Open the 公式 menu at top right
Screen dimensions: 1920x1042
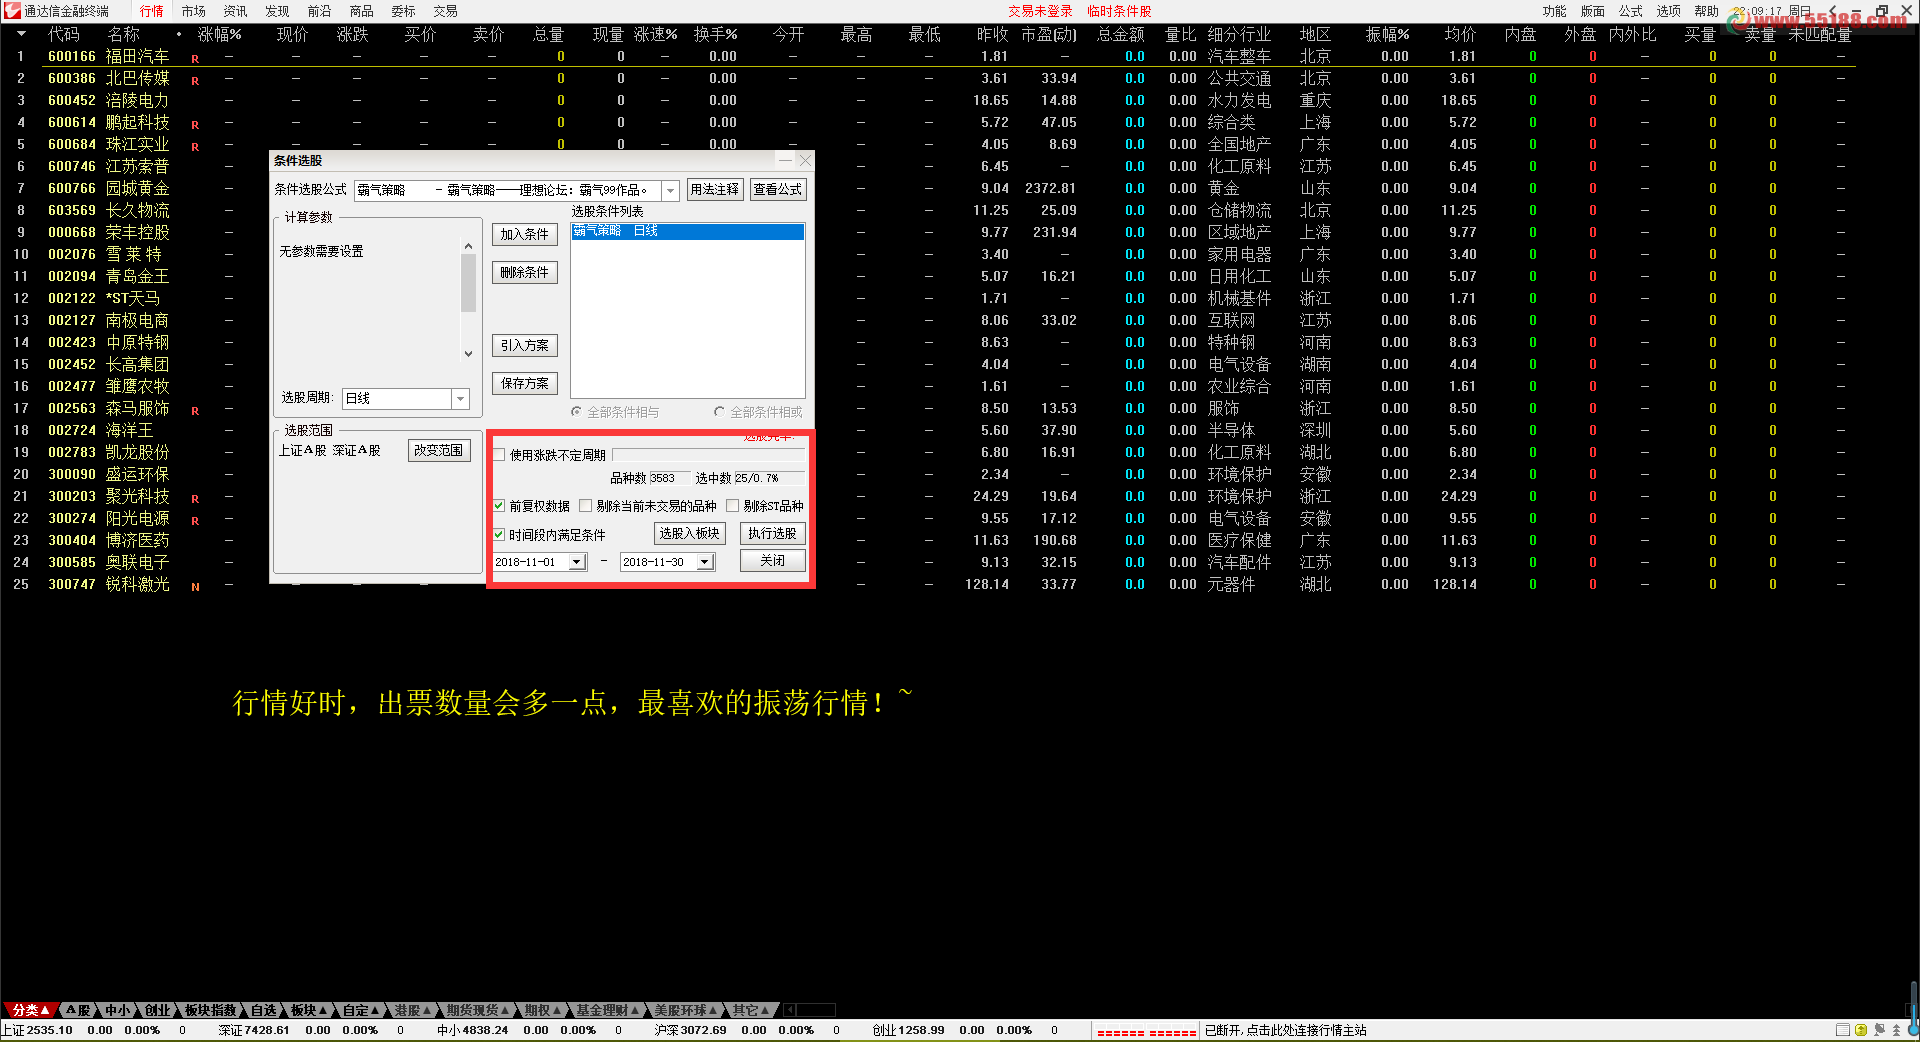tap(1631, 11)
